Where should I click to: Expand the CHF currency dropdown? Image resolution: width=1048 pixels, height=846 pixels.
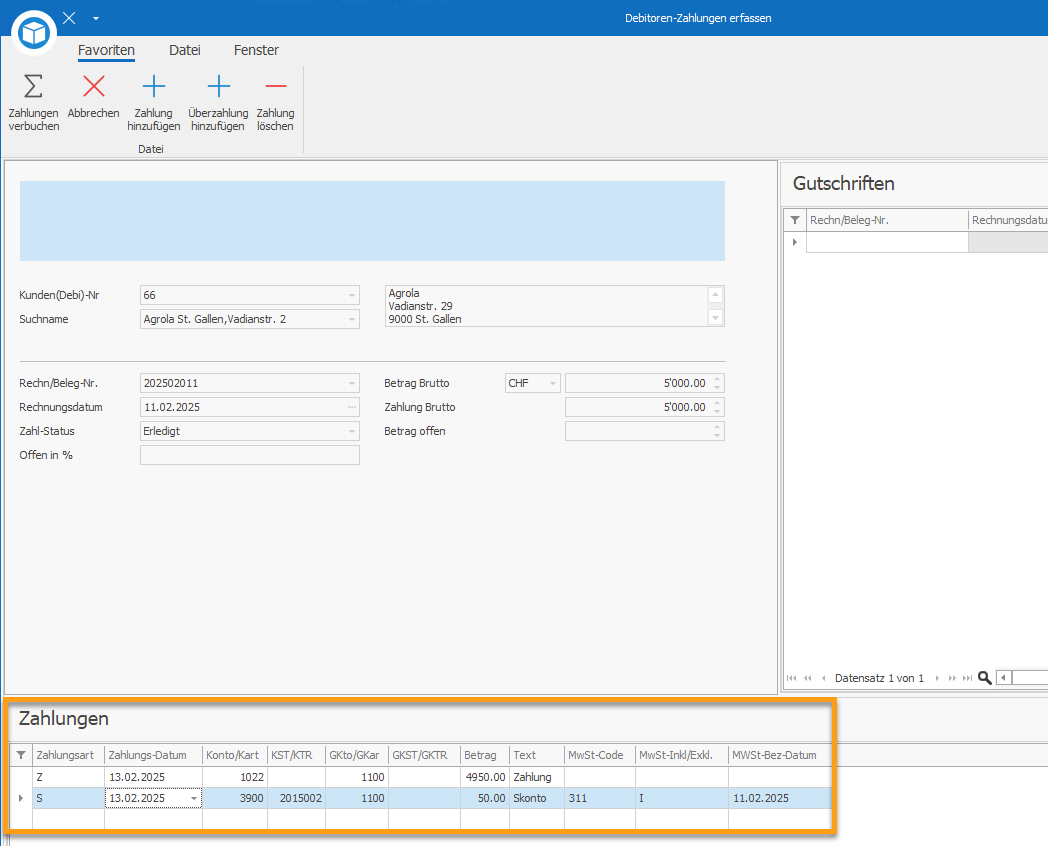552,384
